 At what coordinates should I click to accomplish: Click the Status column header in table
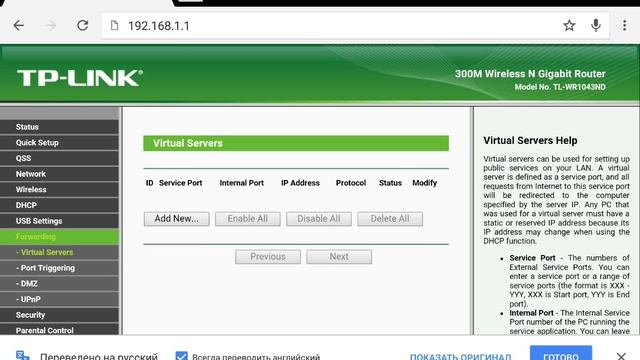click(x=390, y=183)
